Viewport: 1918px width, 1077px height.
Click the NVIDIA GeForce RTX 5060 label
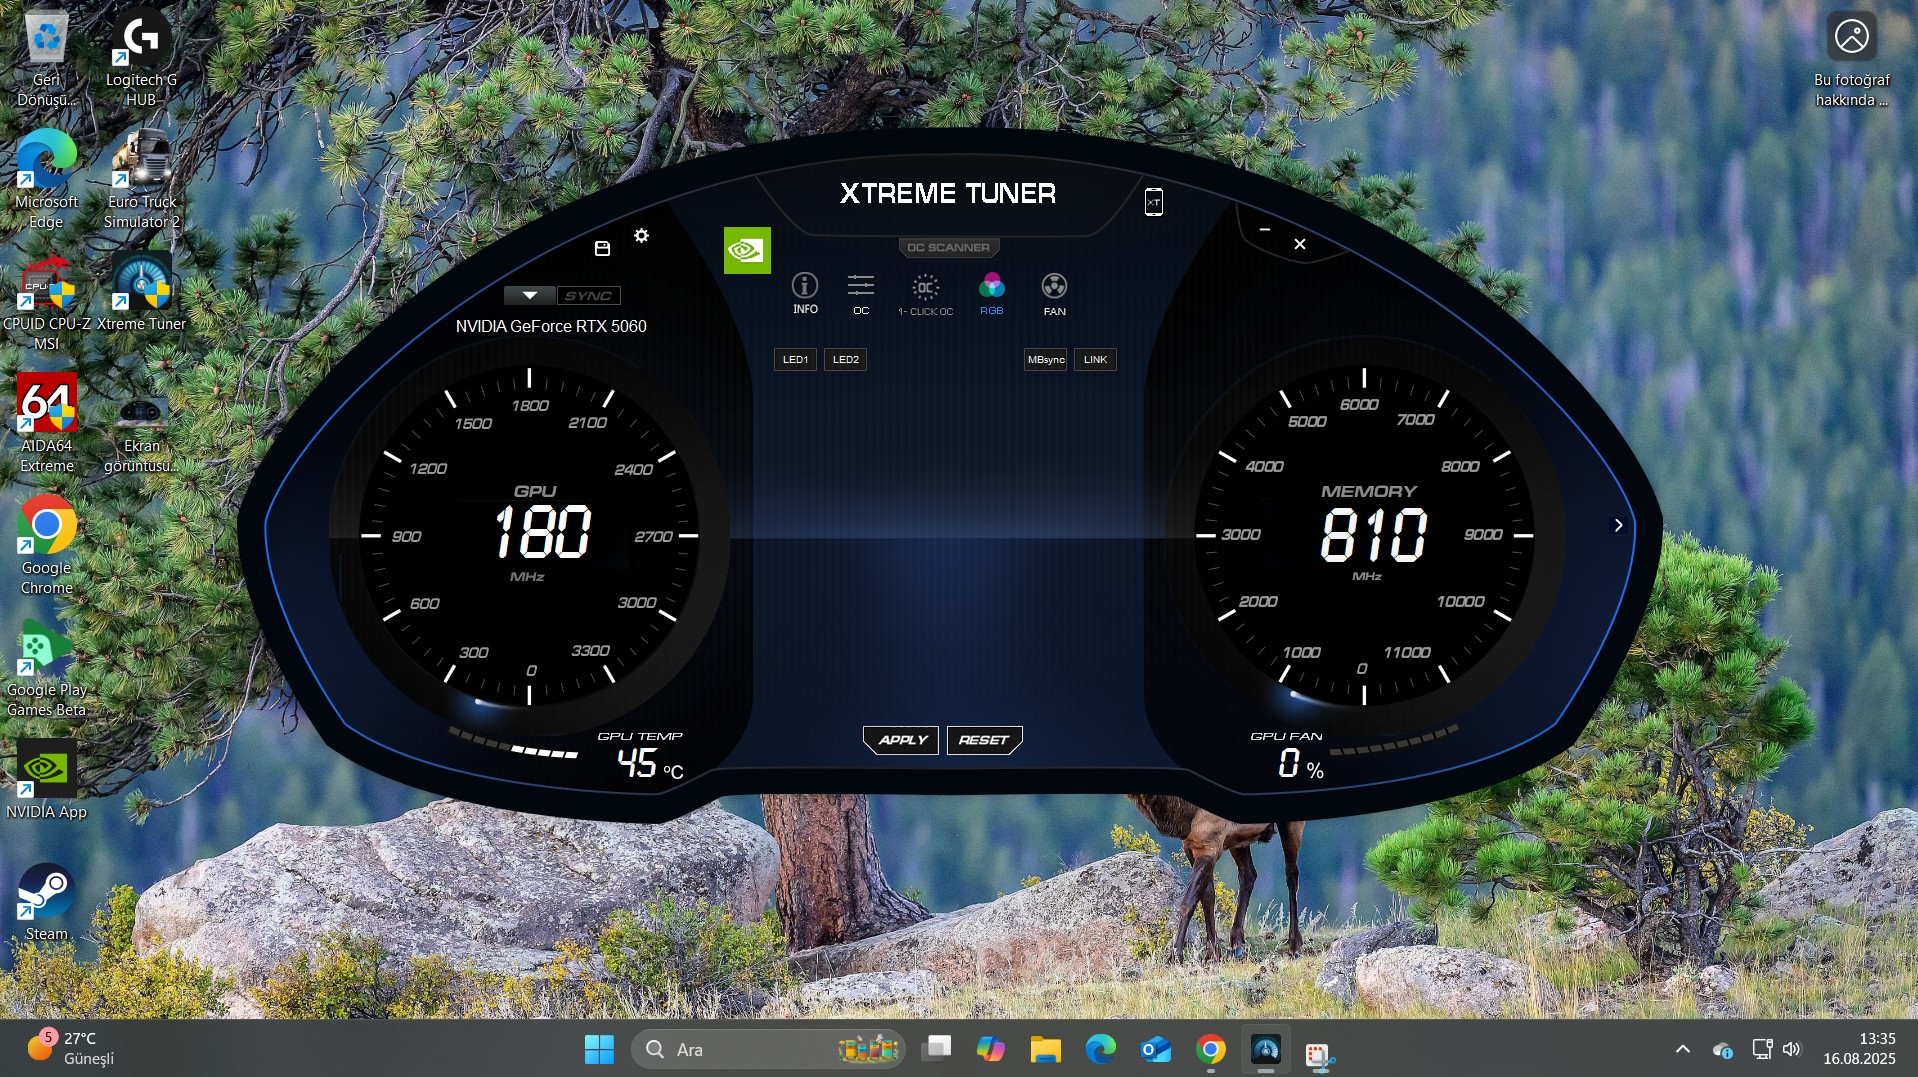click(551, 326)
